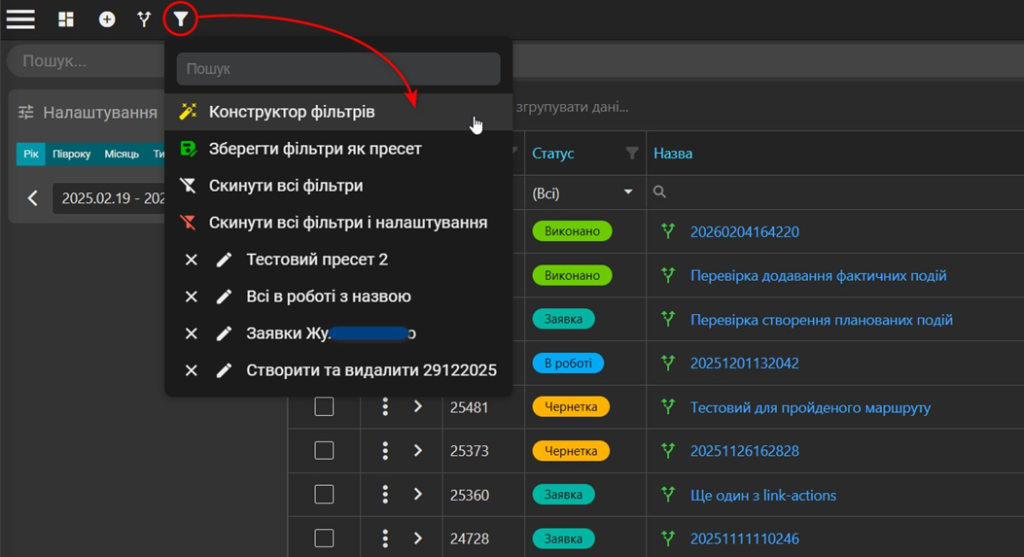
Task: Open the Статус column filter funnel
Action: pyautogui.click(x=632, y=153)
